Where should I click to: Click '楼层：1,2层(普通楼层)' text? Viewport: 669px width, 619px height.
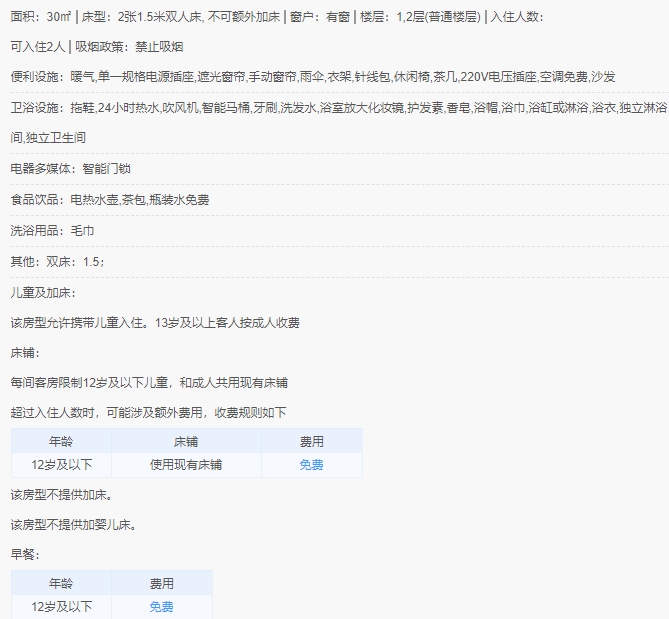click(x=420, y=17)
